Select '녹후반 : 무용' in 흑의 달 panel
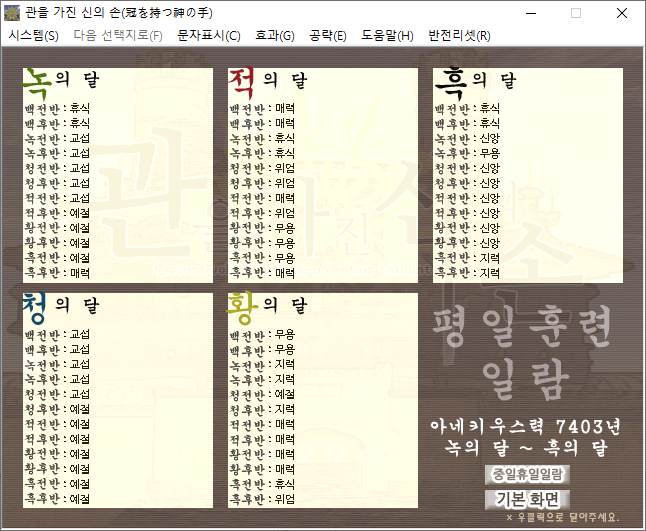 (467, 154)
